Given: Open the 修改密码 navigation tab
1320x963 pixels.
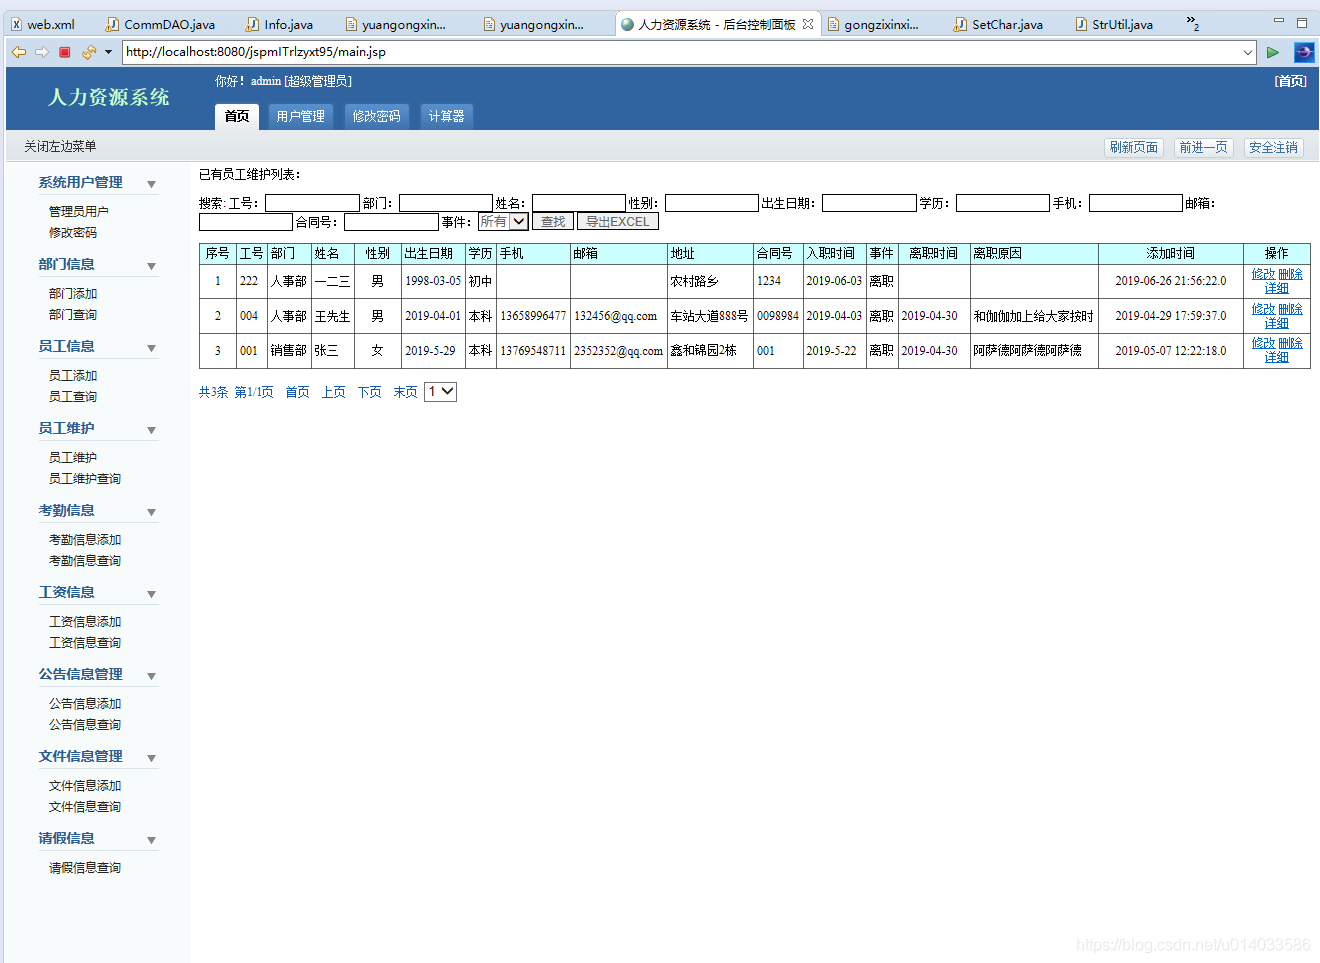Looking at the screenshot, I should (377, 116).
